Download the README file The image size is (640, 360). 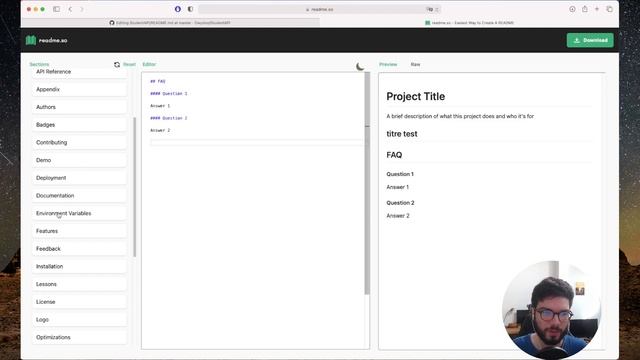[590, 40]
